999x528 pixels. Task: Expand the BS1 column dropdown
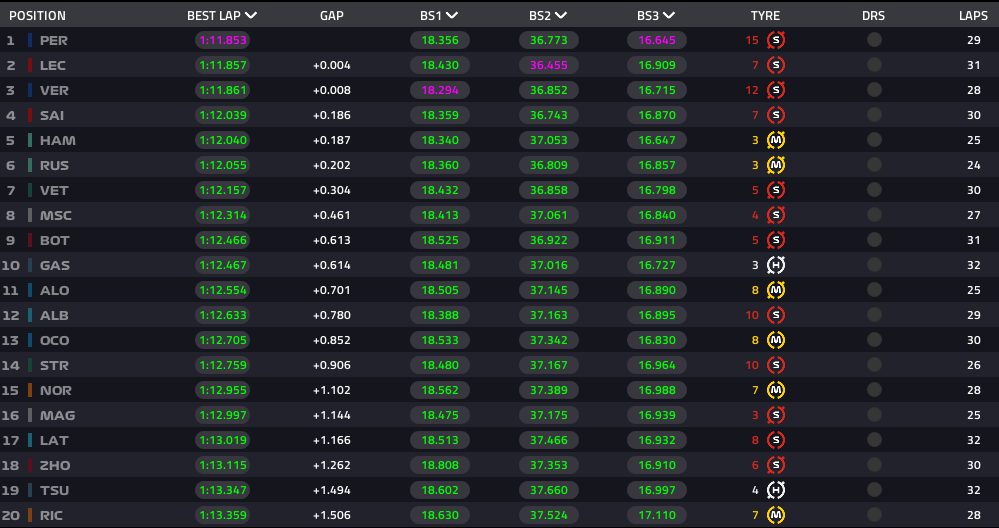point(452,16)
